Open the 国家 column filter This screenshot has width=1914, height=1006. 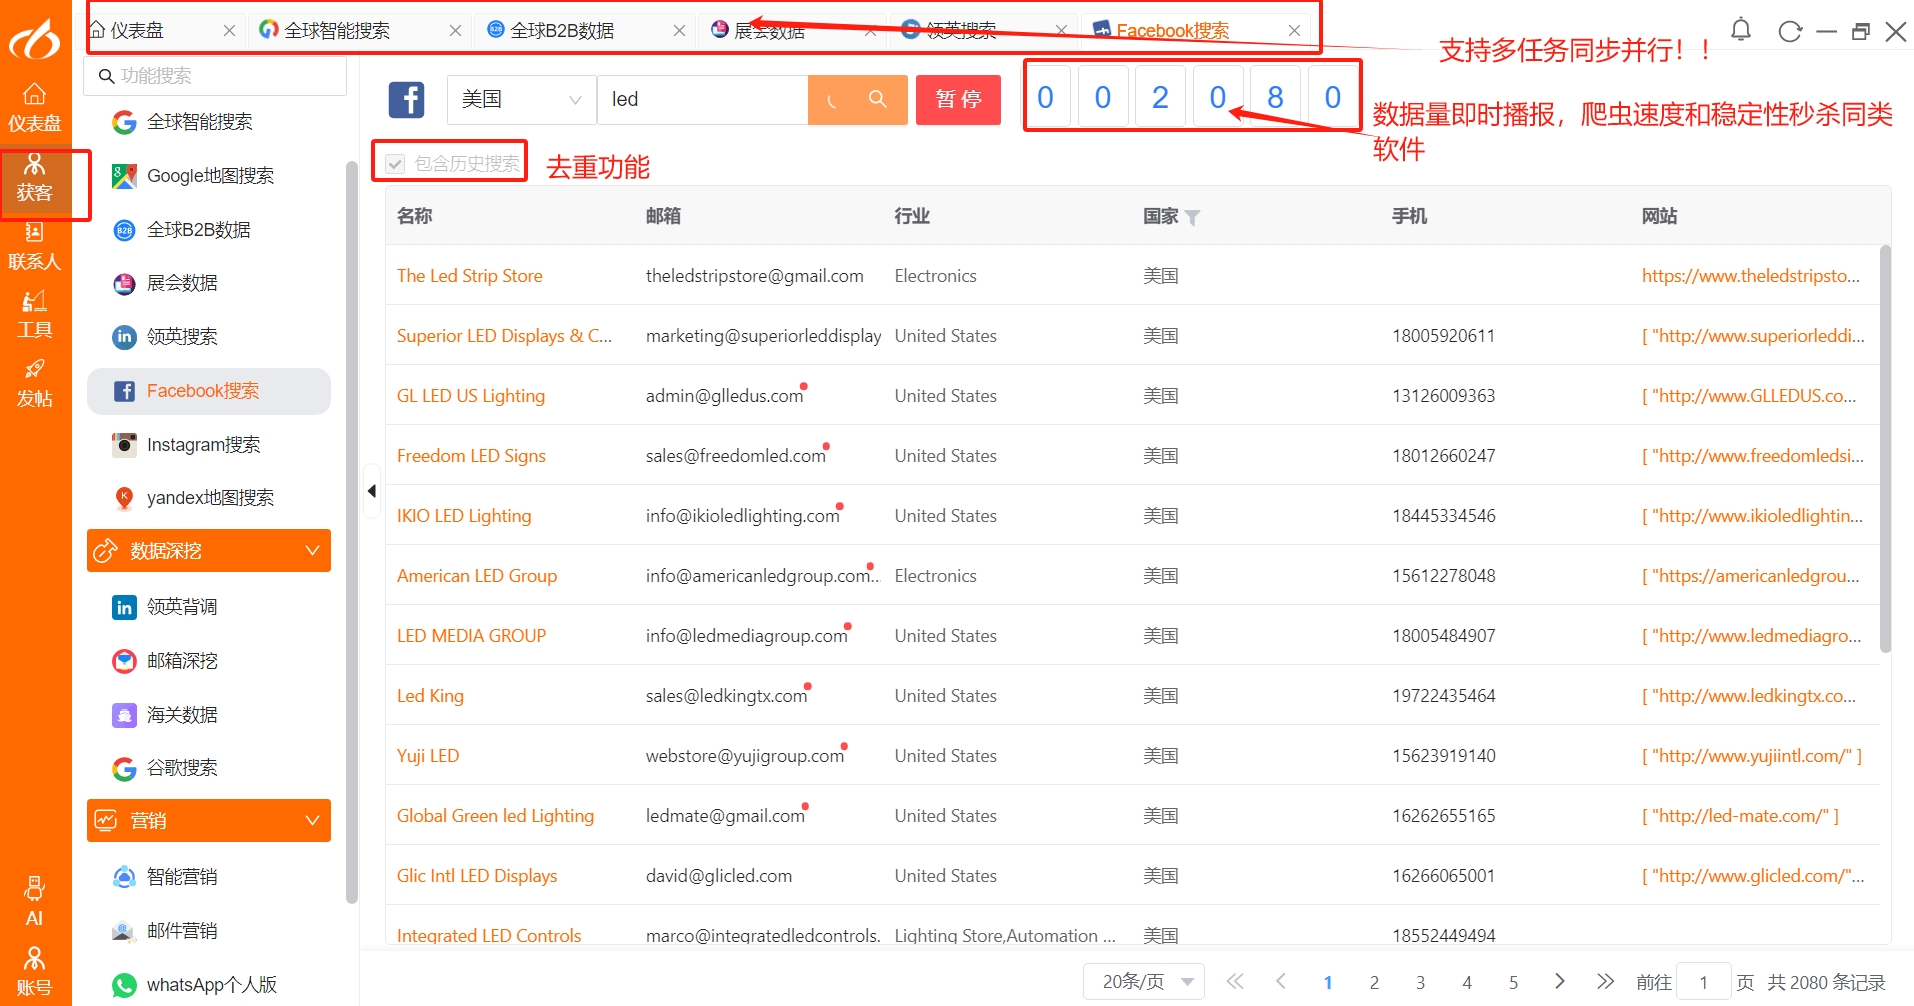(x=1192, y=218)
